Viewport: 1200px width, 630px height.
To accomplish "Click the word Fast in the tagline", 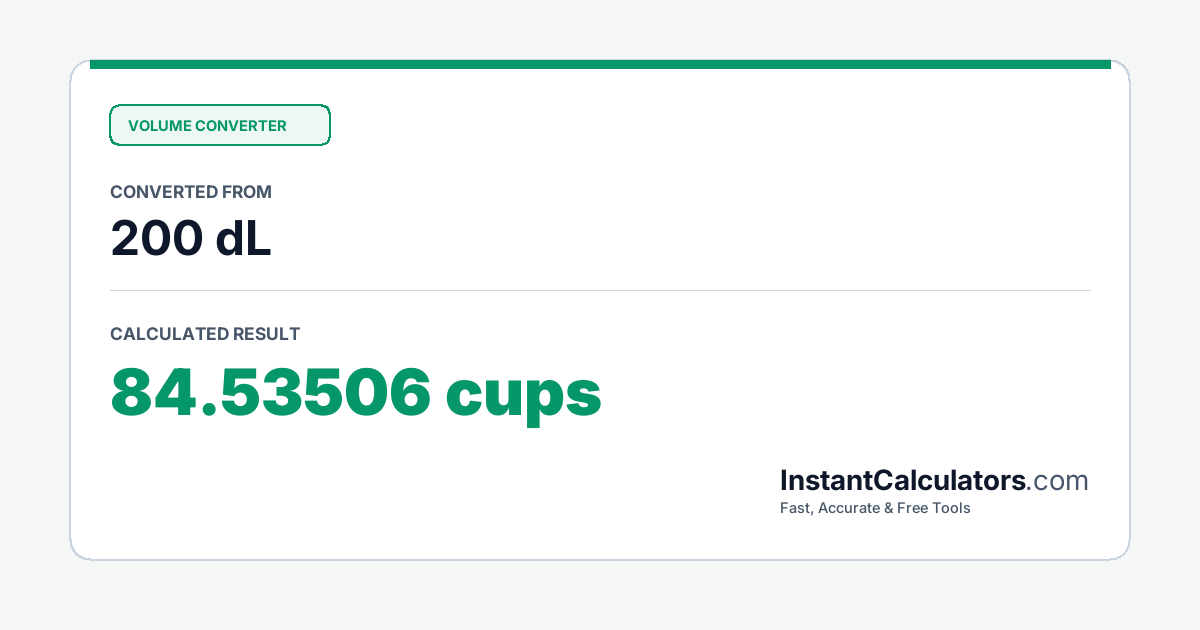I will pos(795,508).
